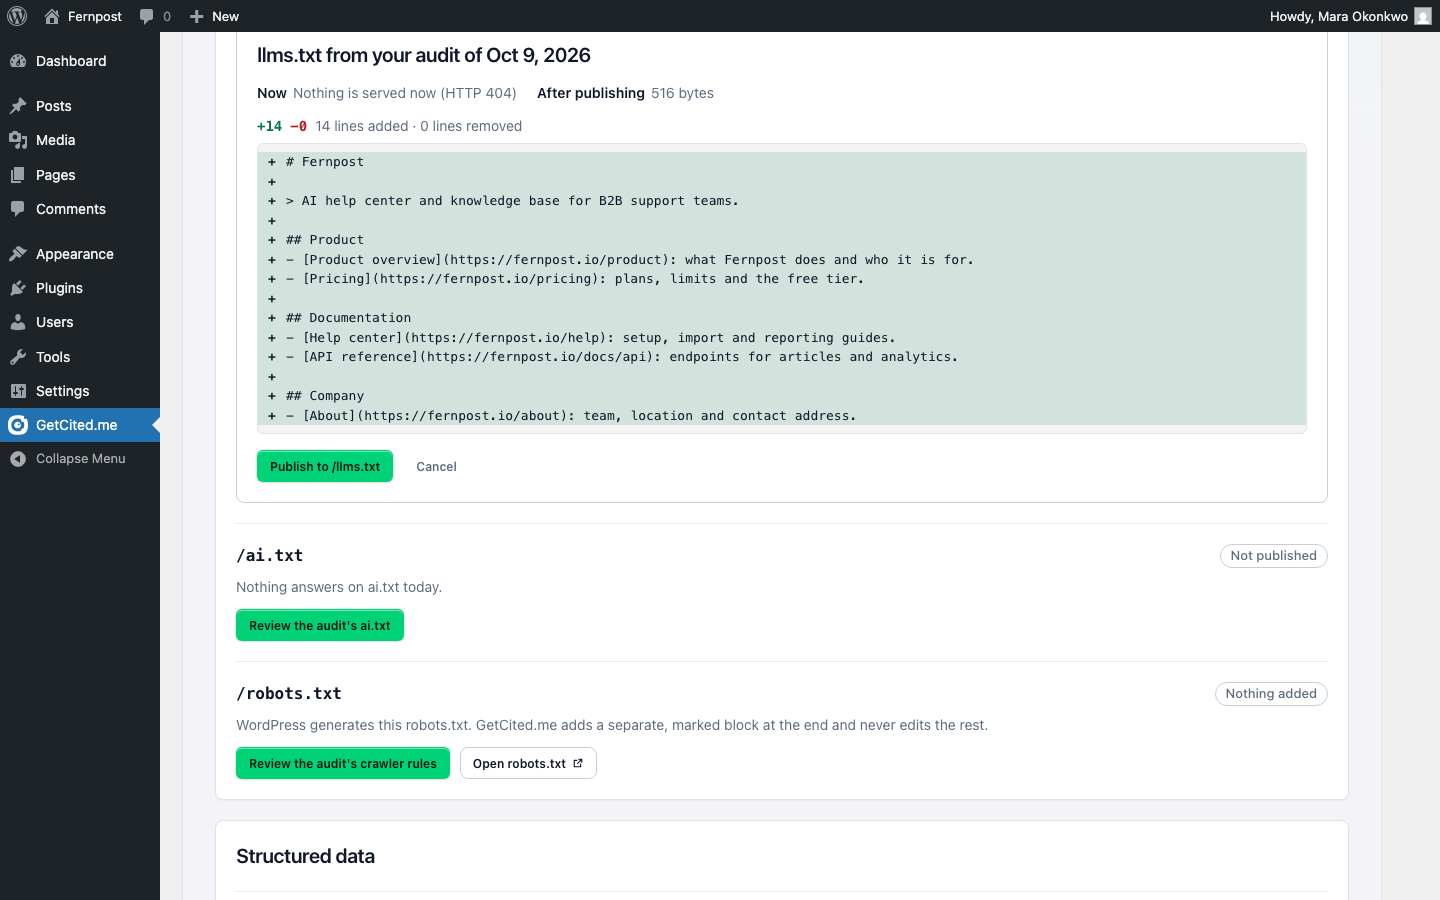Image resolution: width=1440 pixels, height=900 pixels.
Task: Click the Pages document icon
Action: [18, 175]
